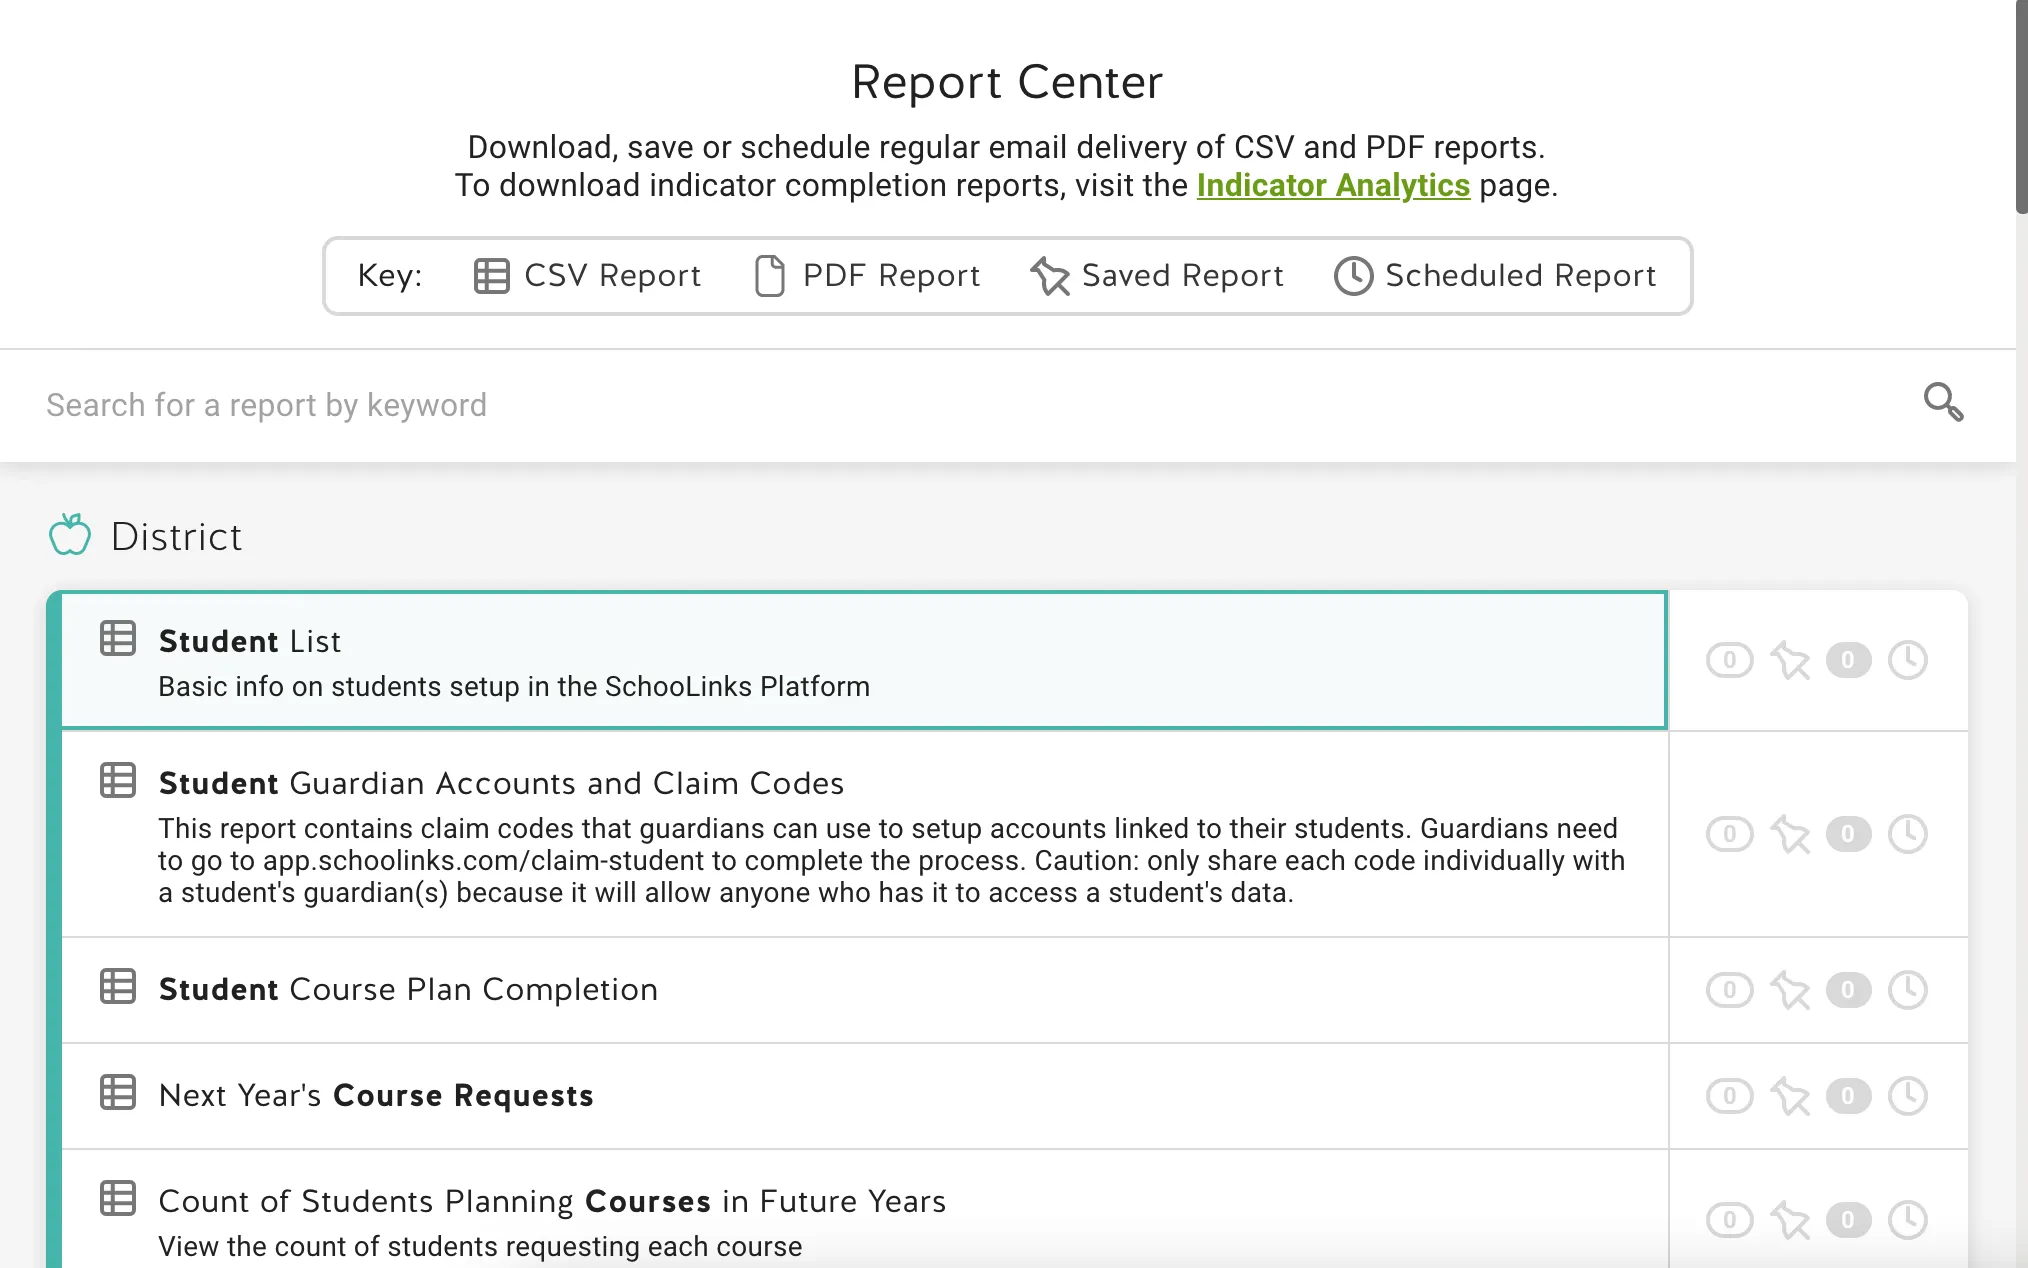Focus the Search for a report field
This screenshot has width=2028, height=1268.
(x=960, y=405)
